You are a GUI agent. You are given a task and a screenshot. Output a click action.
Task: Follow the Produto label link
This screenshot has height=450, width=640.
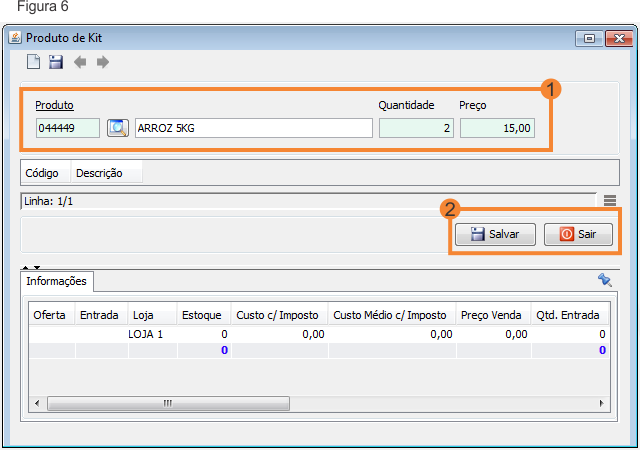click(54, 105)
